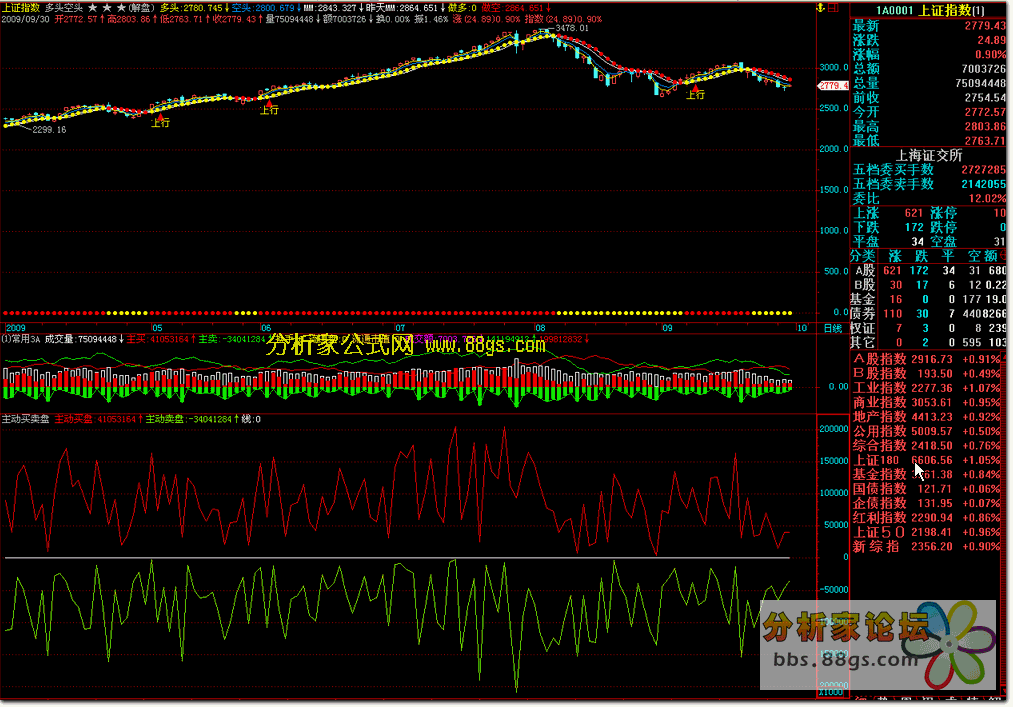The width and height of the screenshot is (1013, 707).
Task: Open A股指数 2916.73 in the index list
Action: coord(927,359)
